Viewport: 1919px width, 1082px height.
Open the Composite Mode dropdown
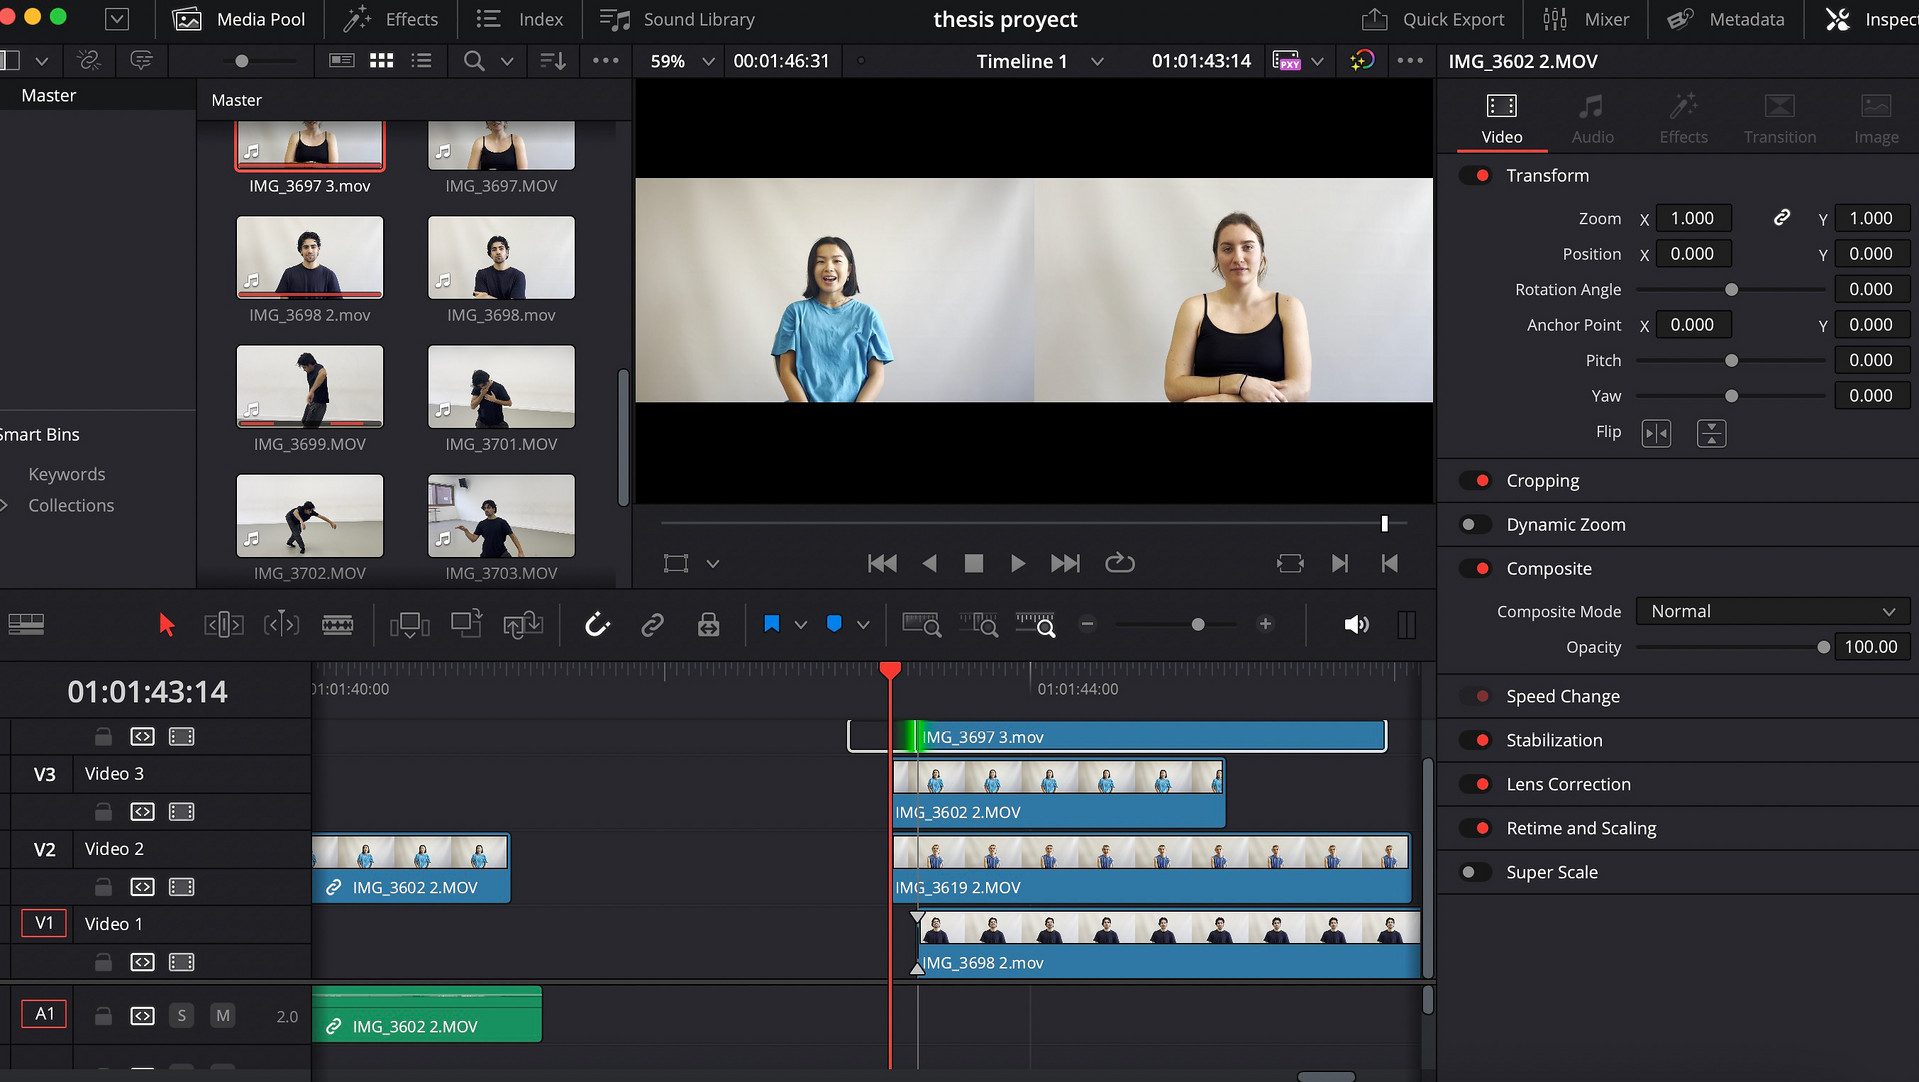click(x=1772, y=612)
